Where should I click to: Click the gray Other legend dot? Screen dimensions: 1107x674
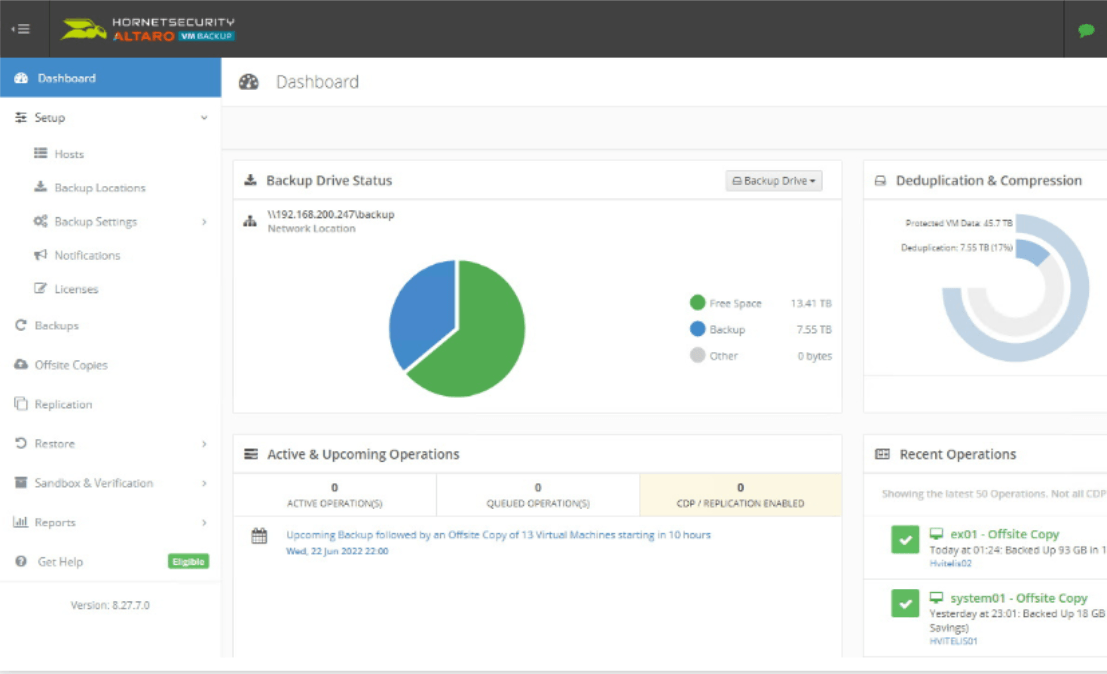pyautogui.click(x=698, y=355)
